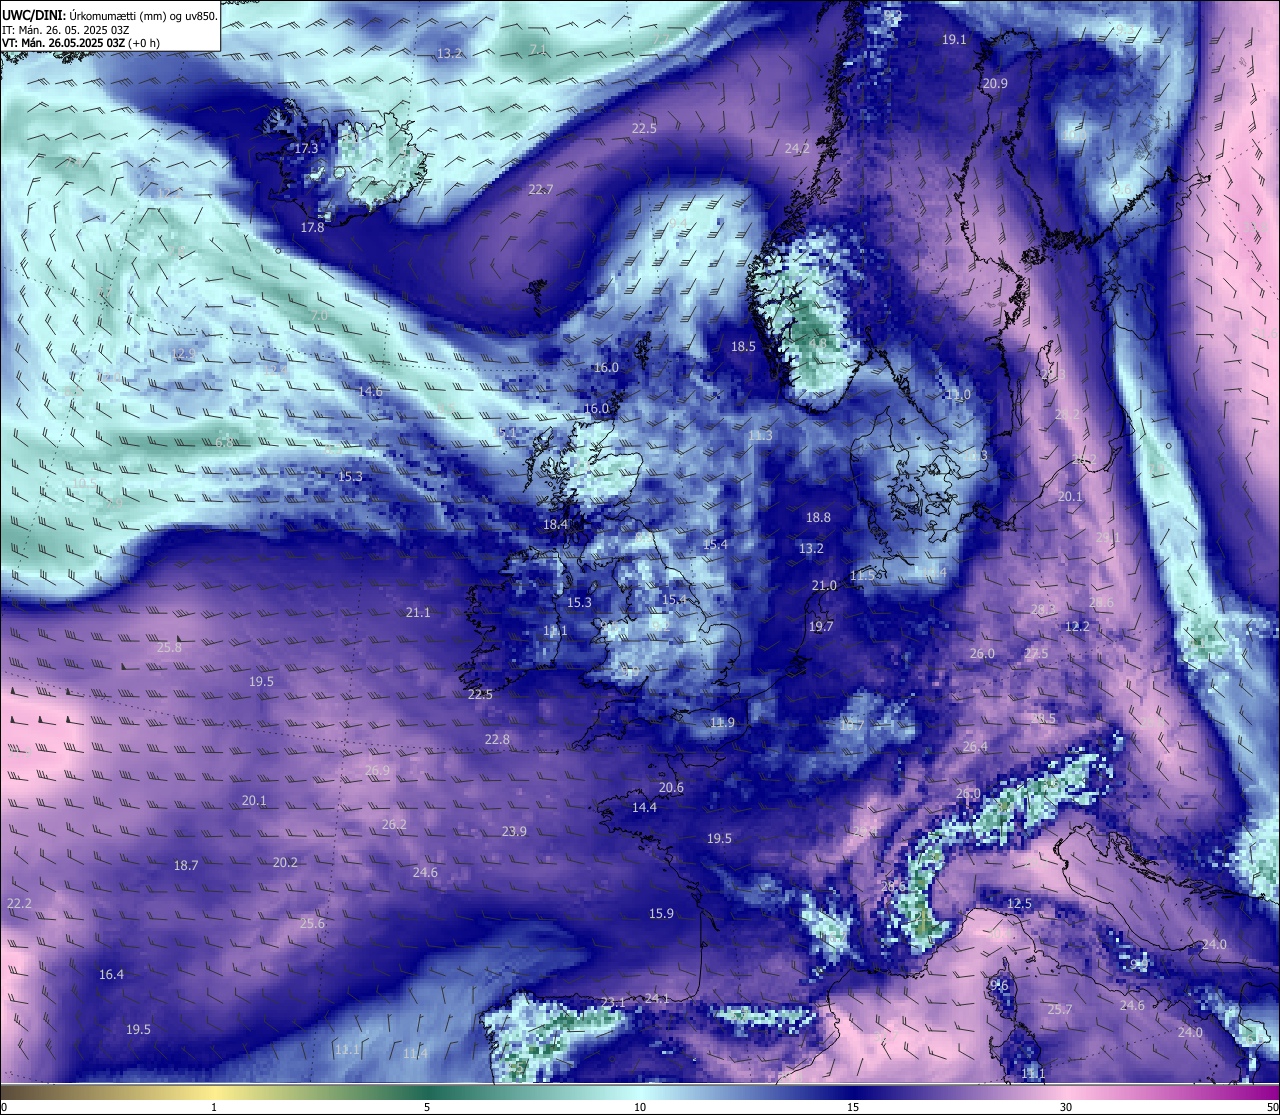Click the 25.8 value over the Atlantic
This screenshot has width=1280, height=1115.
pyautogui.click(x=170, y=648)
